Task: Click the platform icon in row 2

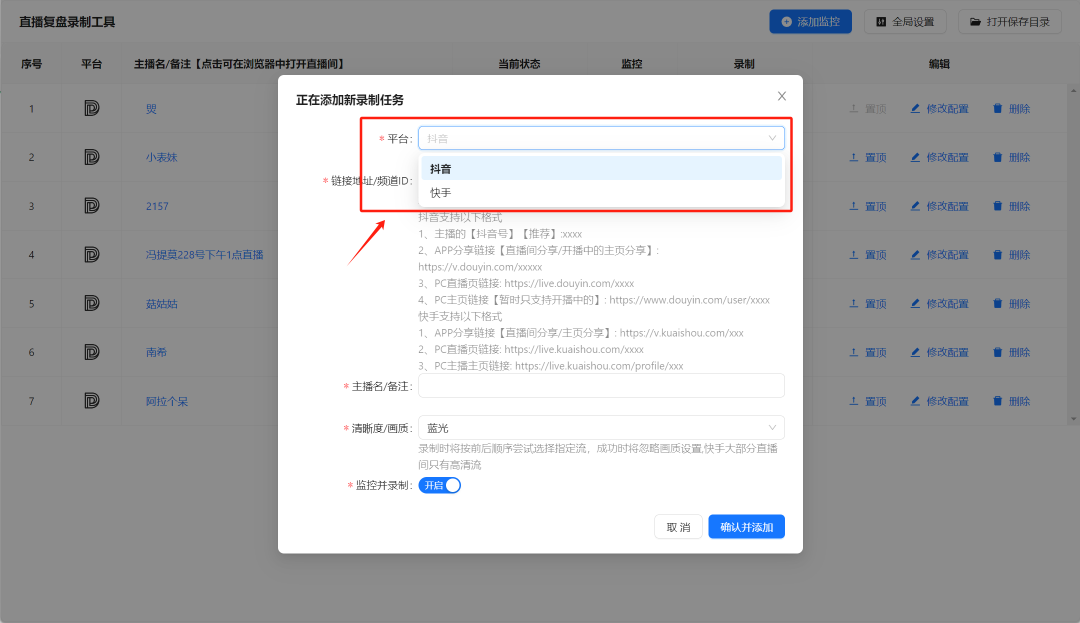Action: pyautogui.click(x=92, y=157)
